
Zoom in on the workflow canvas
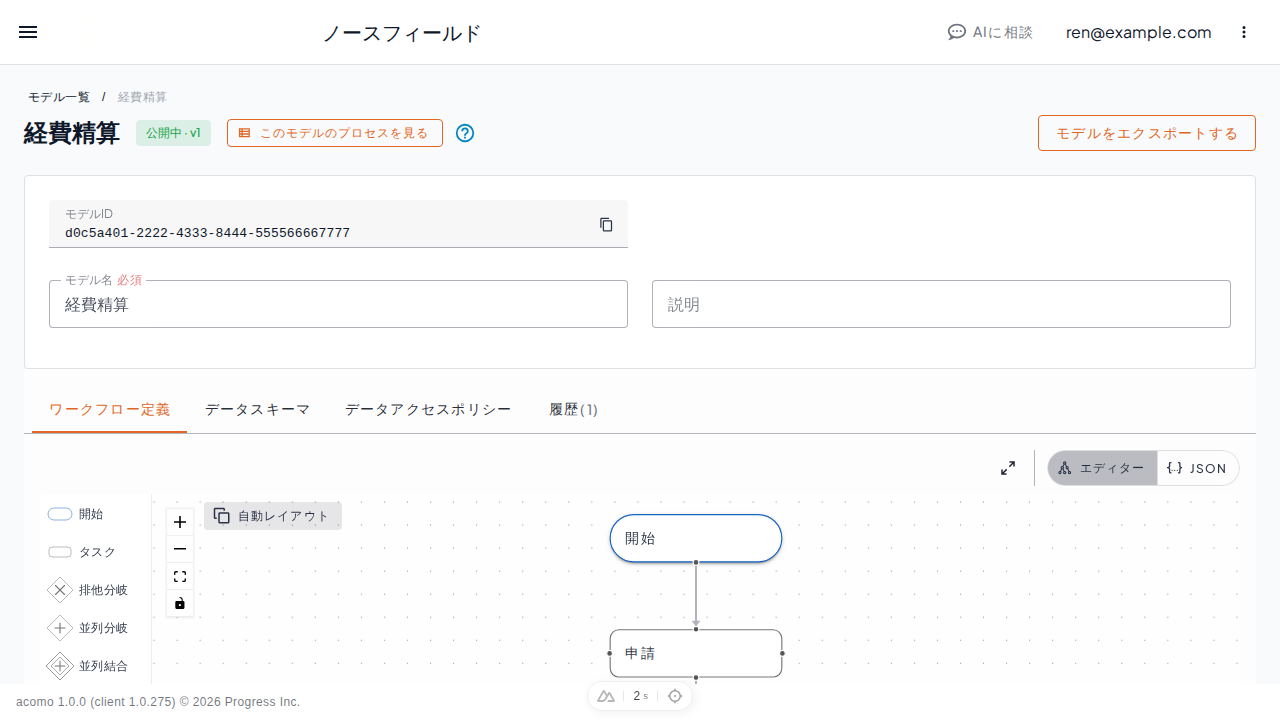(180, 522)
